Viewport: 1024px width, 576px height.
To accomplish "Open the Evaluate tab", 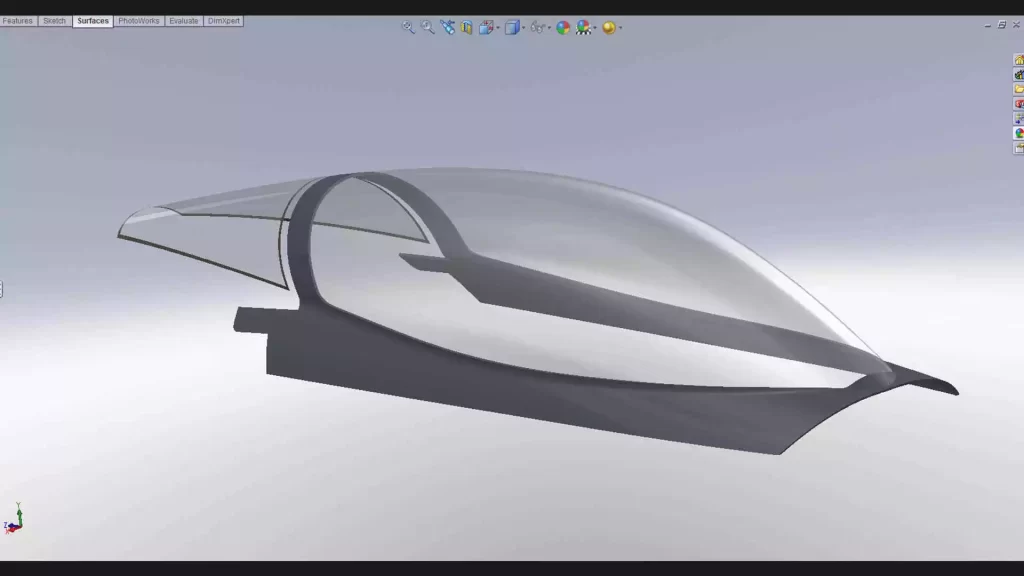I will click(x=183, y=21).
